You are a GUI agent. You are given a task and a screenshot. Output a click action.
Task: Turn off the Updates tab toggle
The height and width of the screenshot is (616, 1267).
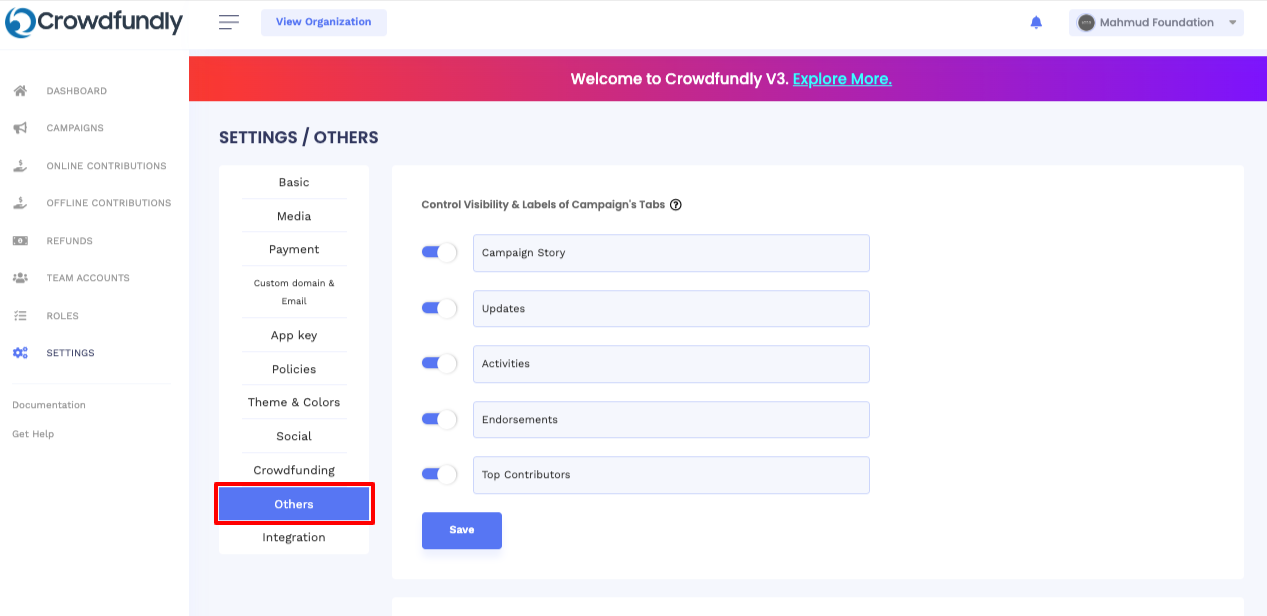439,308
